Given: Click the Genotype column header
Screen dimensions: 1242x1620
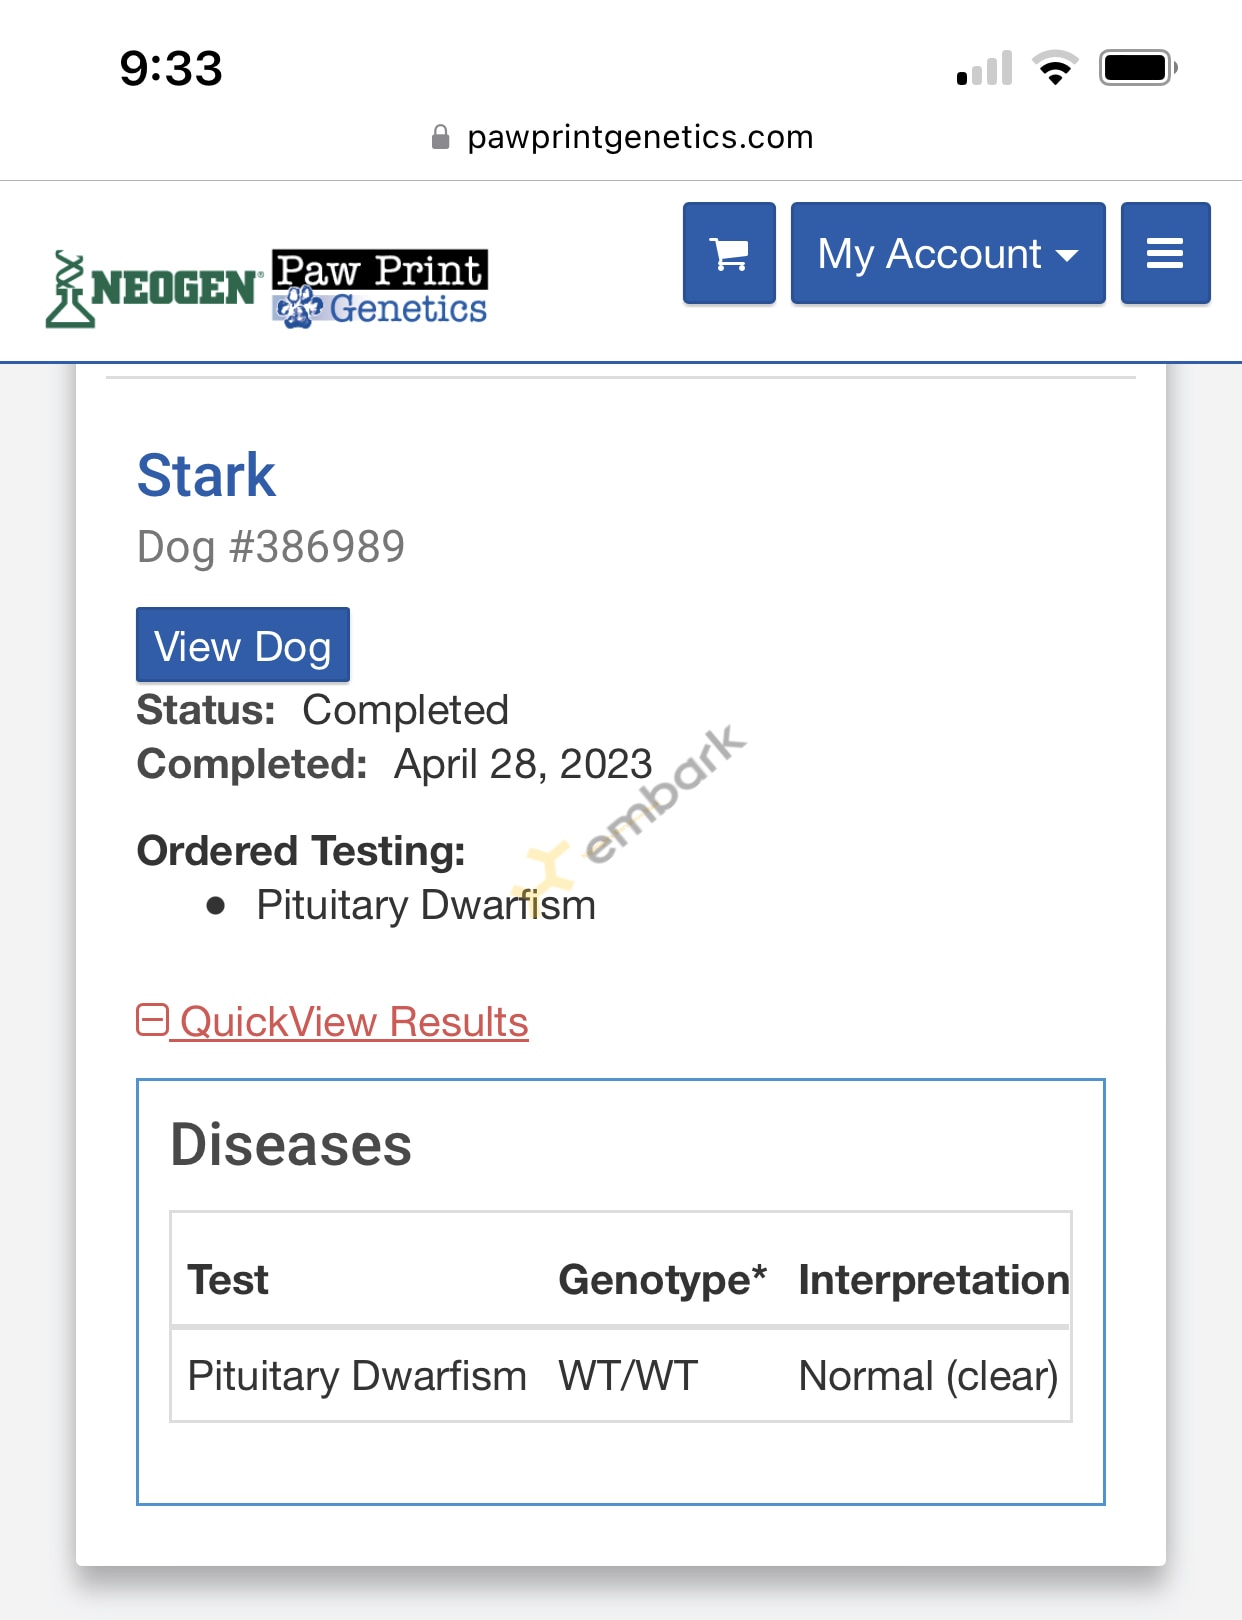Looking at the screenshot, I should [x=662, y=1280].
